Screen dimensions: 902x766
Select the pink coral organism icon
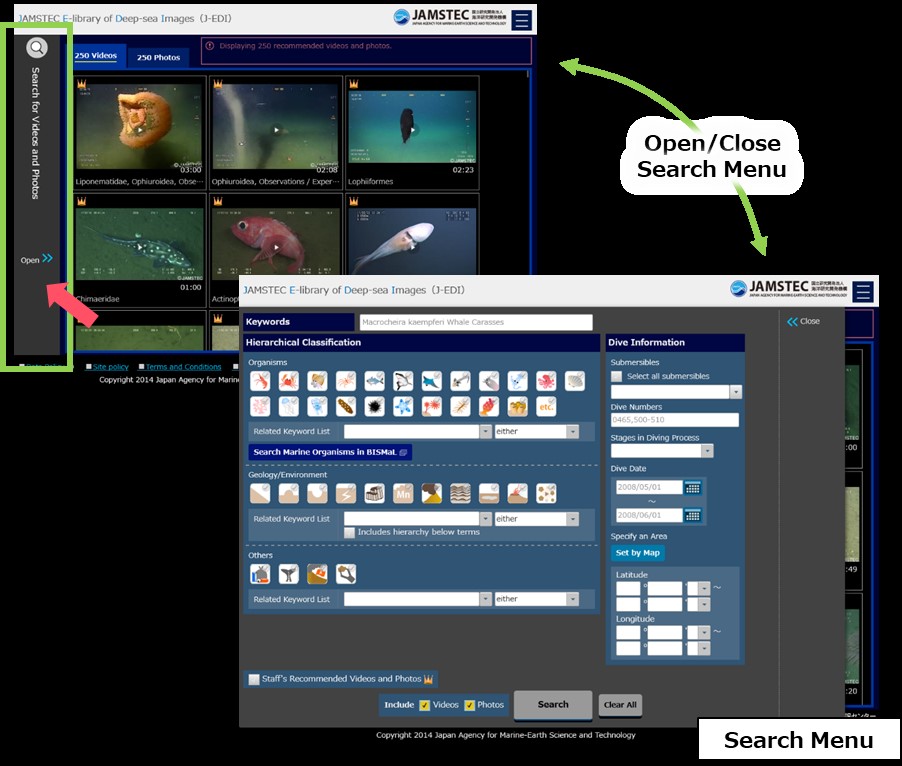pyautogui.click(x=260, y=407)
